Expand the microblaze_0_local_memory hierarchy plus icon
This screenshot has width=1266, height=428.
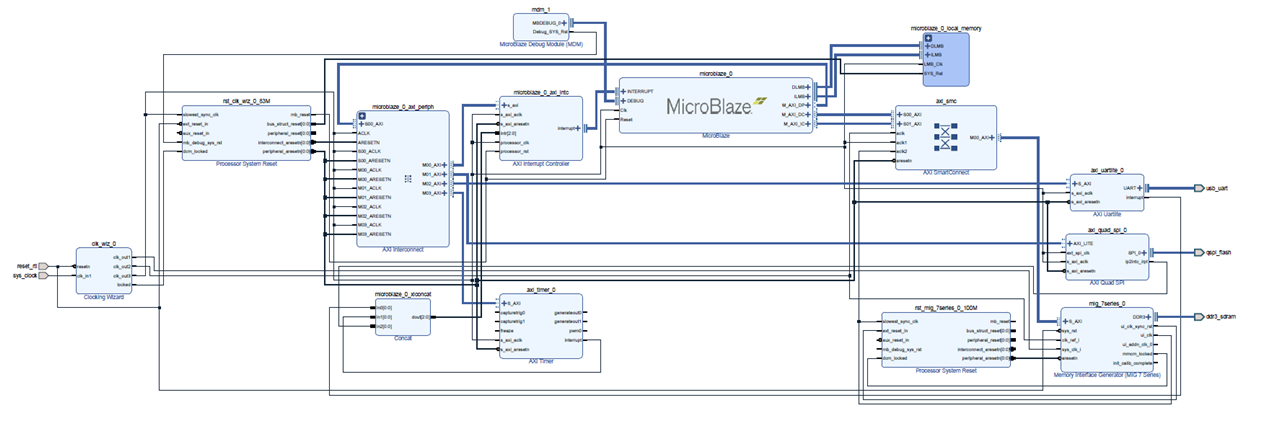[x=928, y=37]
